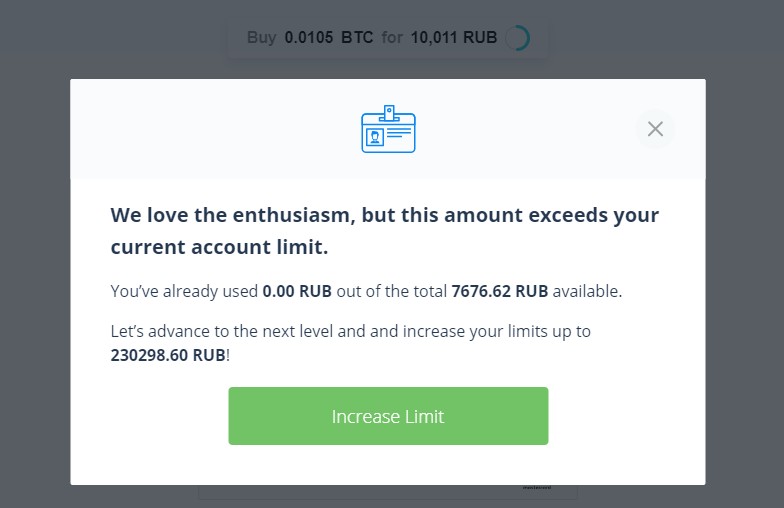Click the word 'for' in the Buy bar

pos(392,38)
